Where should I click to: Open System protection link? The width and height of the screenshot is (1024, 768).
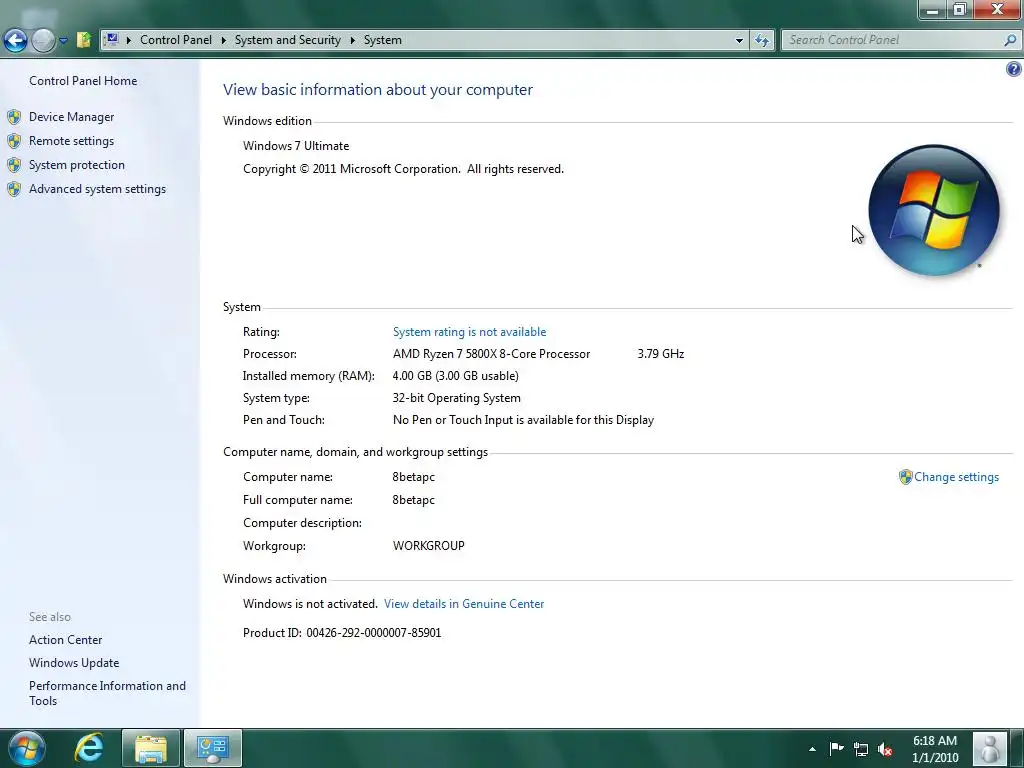click(76, 165)
